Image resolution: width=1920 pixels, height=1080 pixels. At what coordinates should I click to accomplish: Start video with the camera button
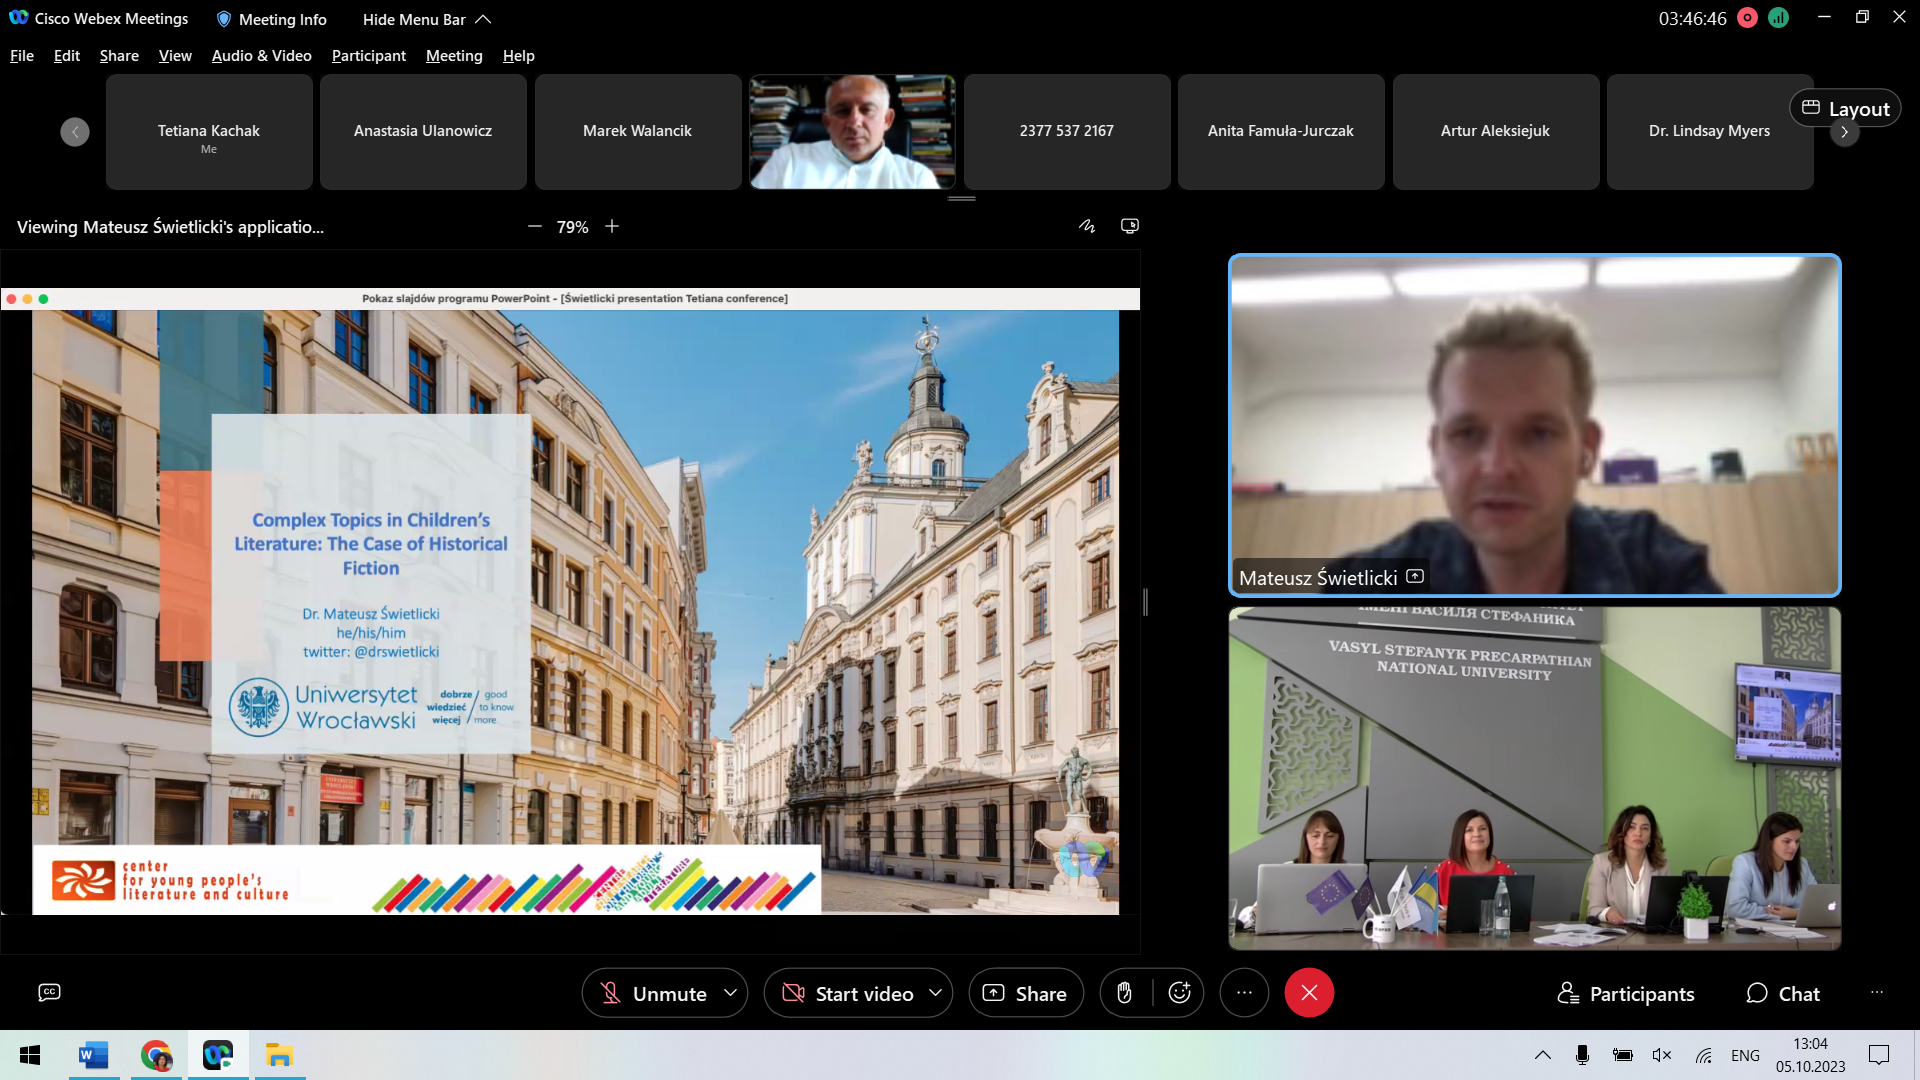(x=848, y=993)
